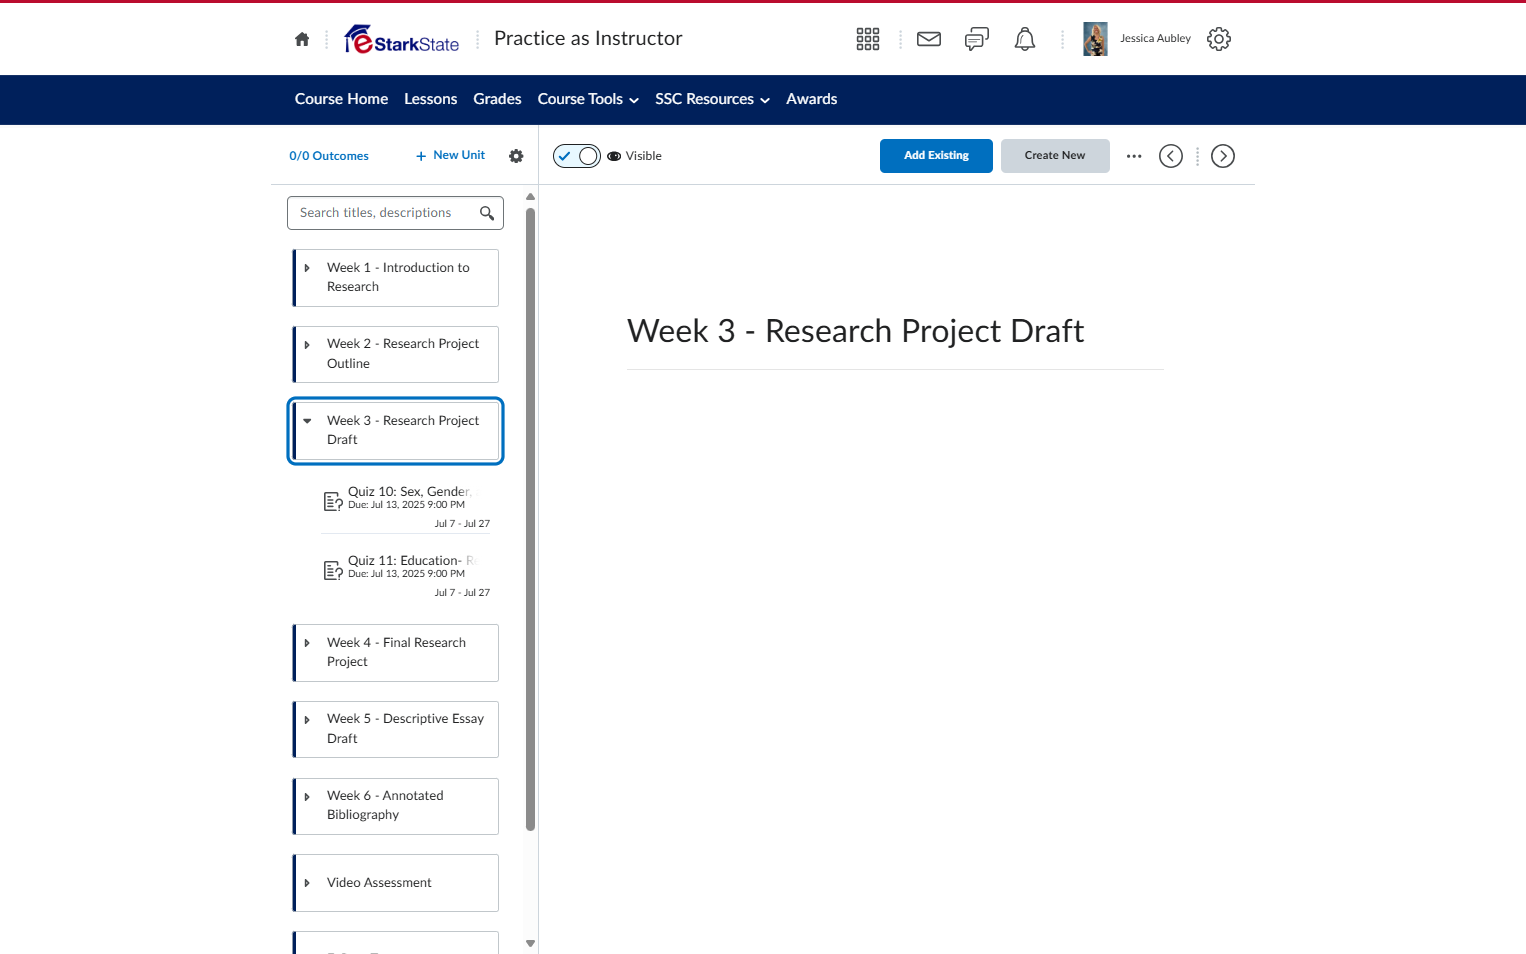Open the Course Tools dropdown

coord(588,99)
